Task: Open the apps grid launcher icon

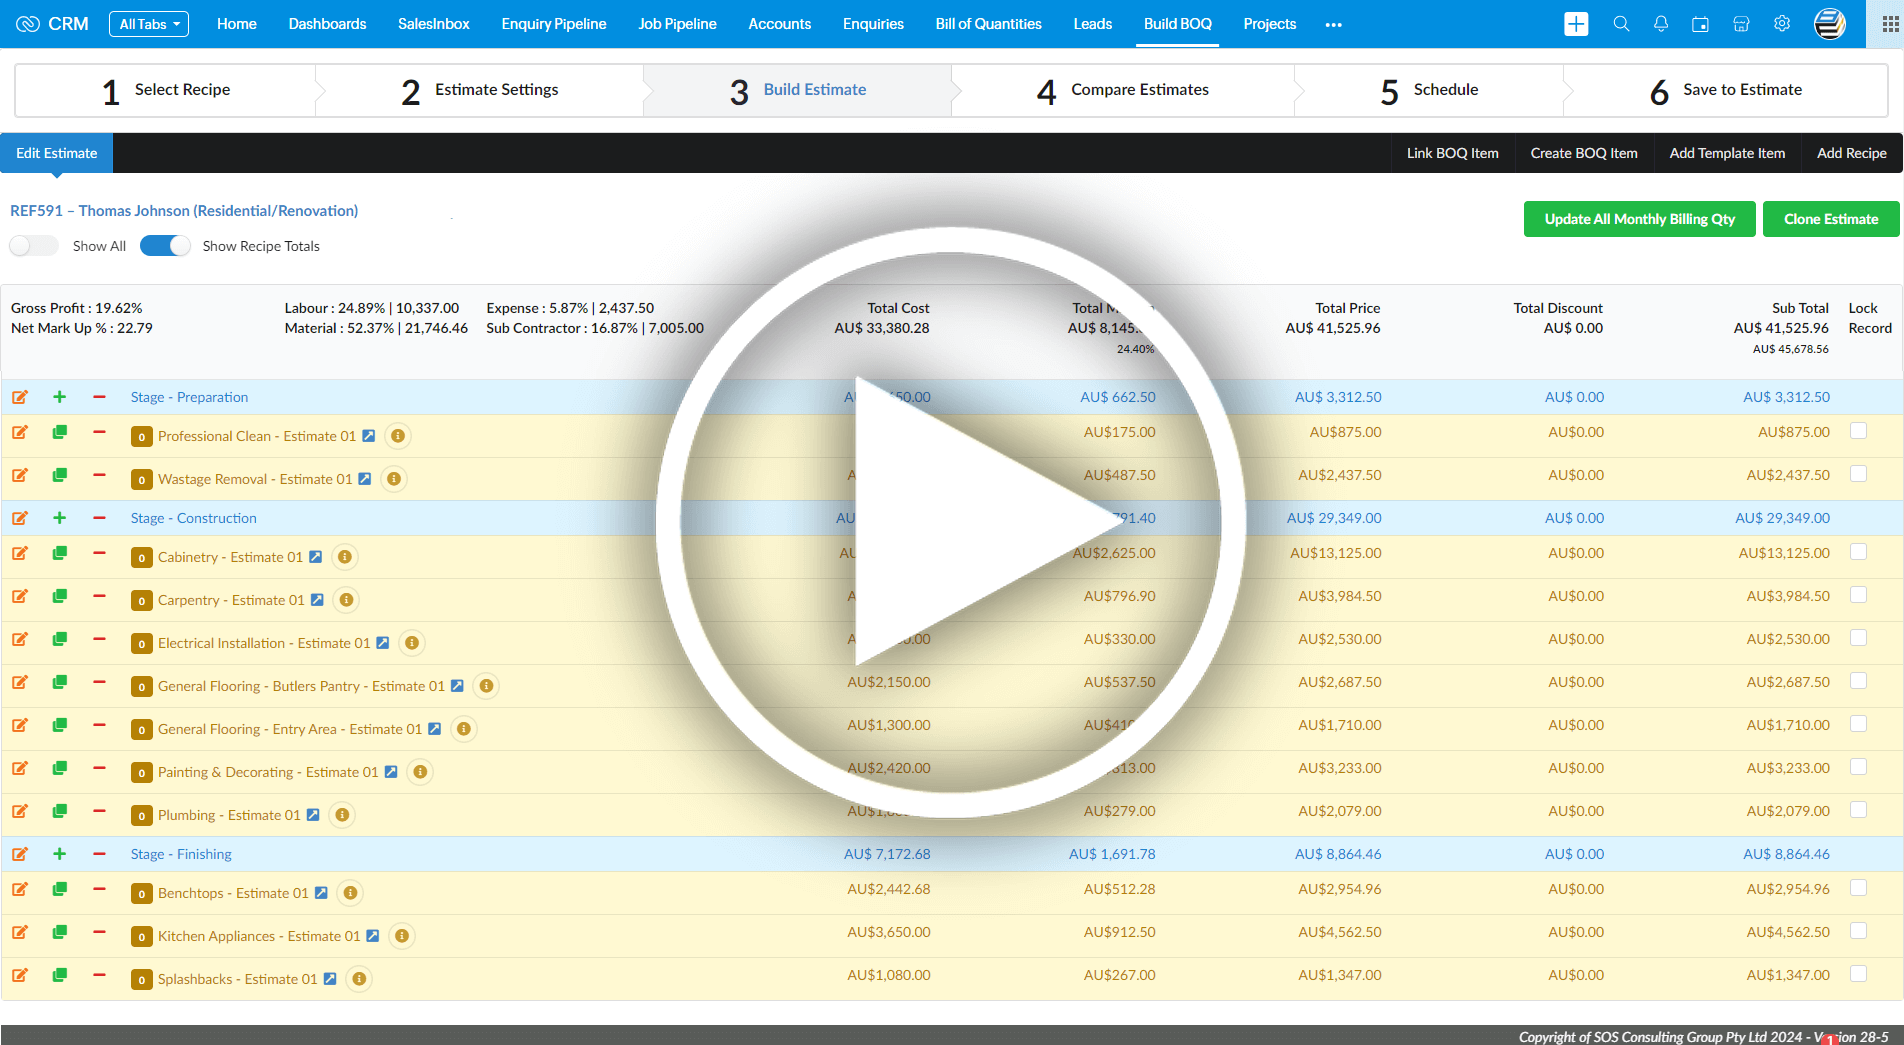Action: click(1890, 24)
